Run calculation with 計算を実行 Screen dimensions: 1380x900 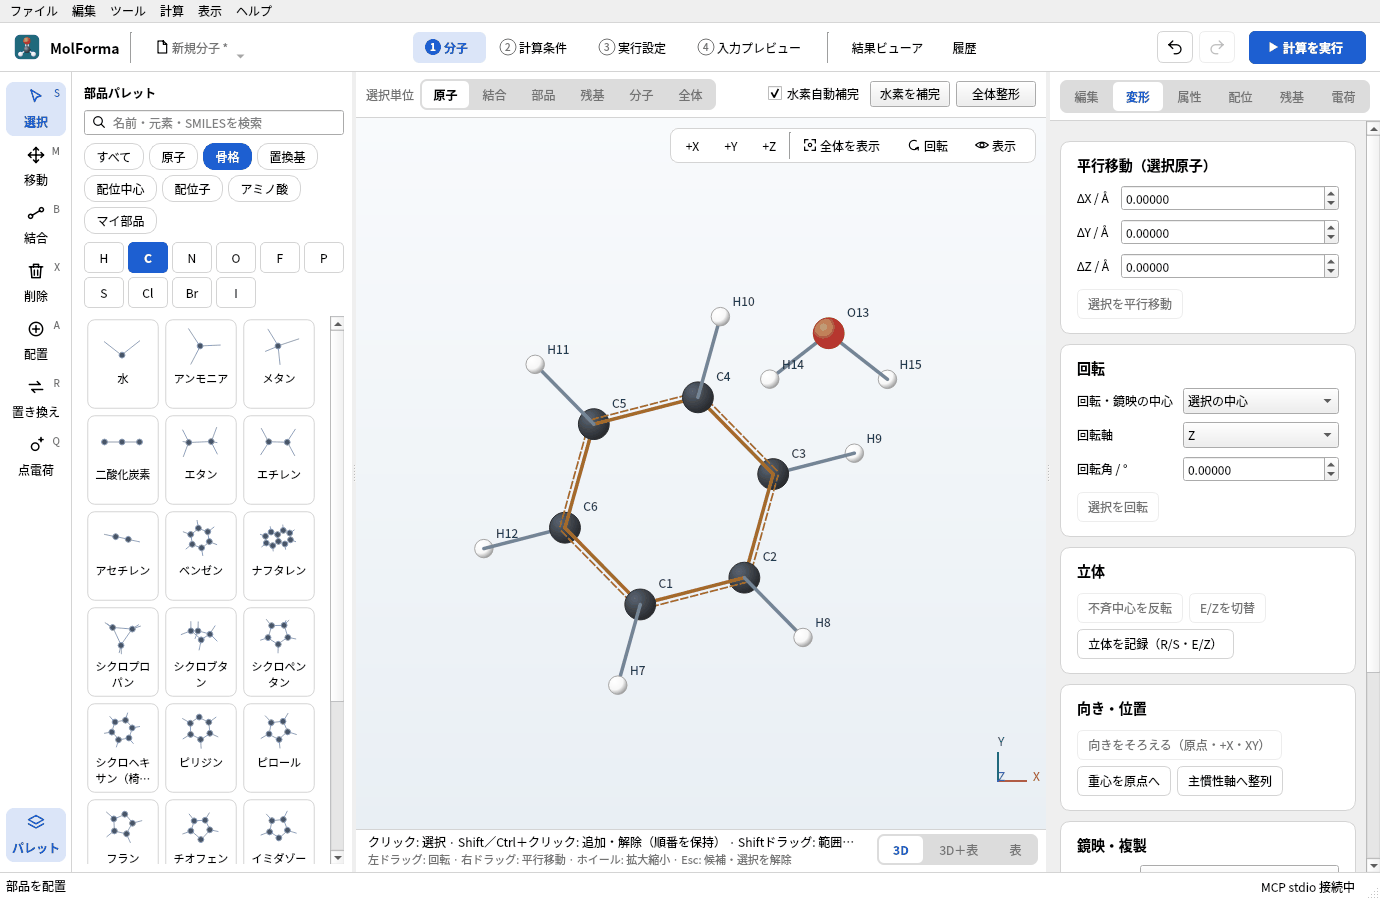click(1307, 47)
